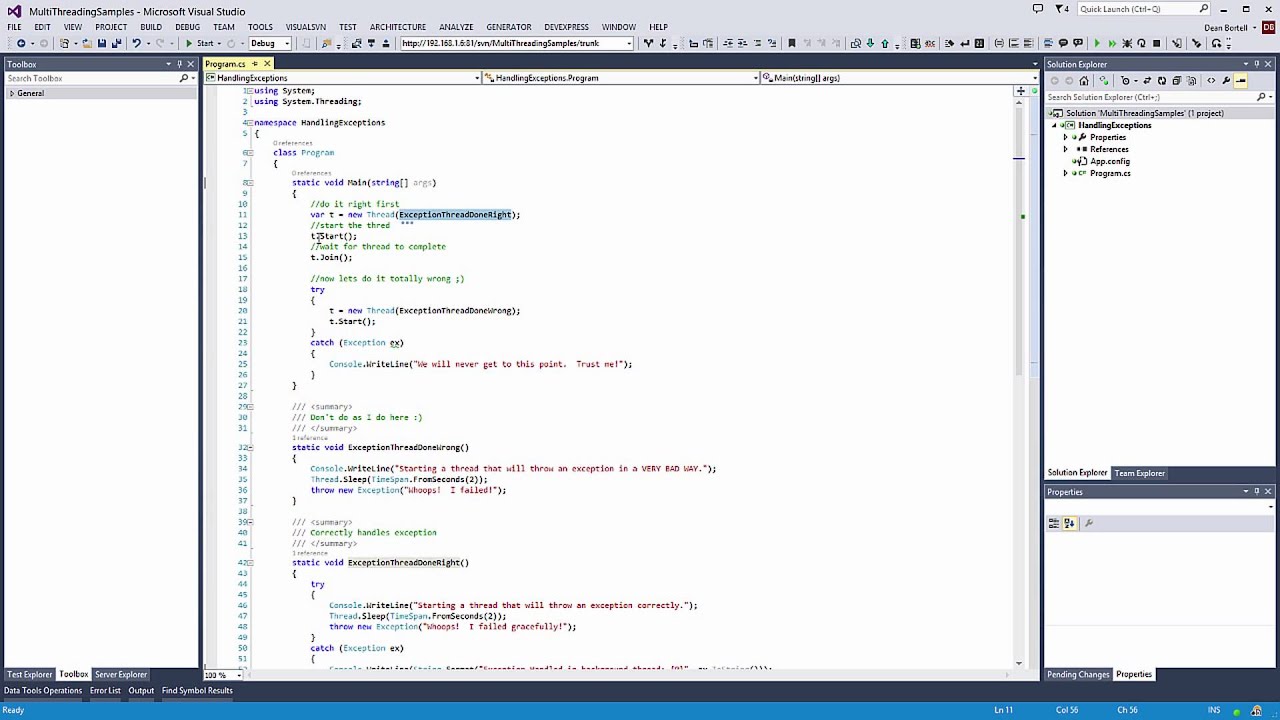Switch to the Server Explorer tab
This screenshot has height=720, width=1280.
(121, 675)
